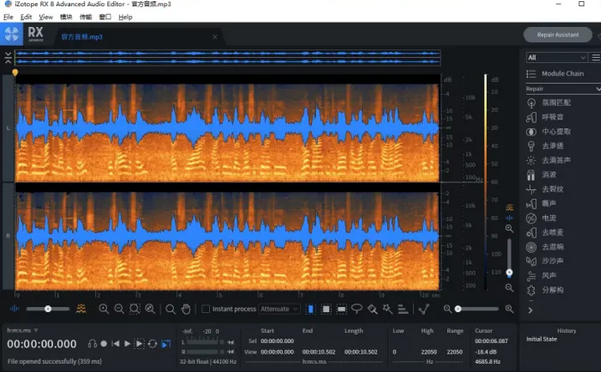
Task: Toggle the left channel L selector
Action: tap(8, 128)
